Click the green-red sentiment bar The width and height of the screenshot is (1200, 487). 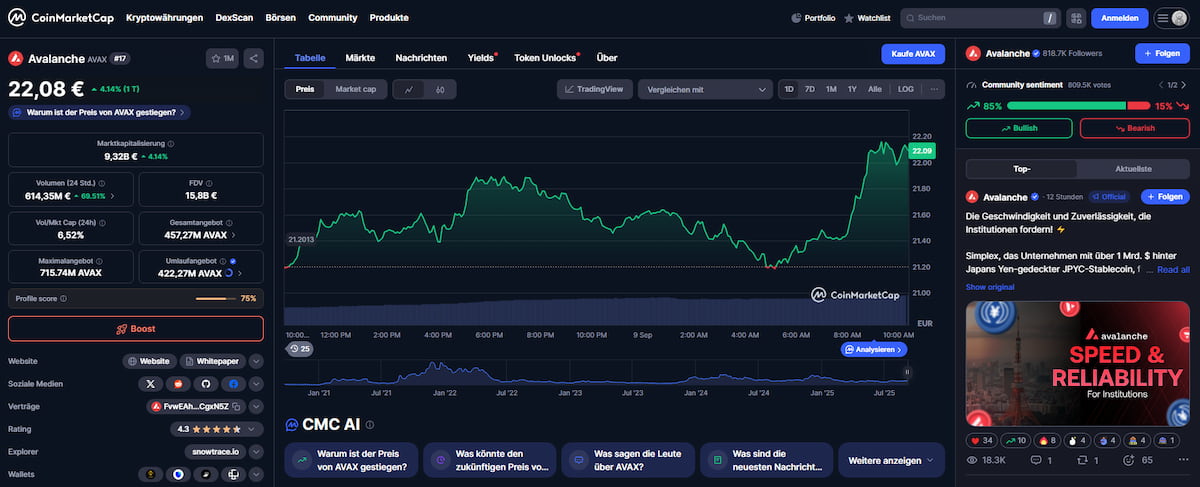tap(1080, 105)
